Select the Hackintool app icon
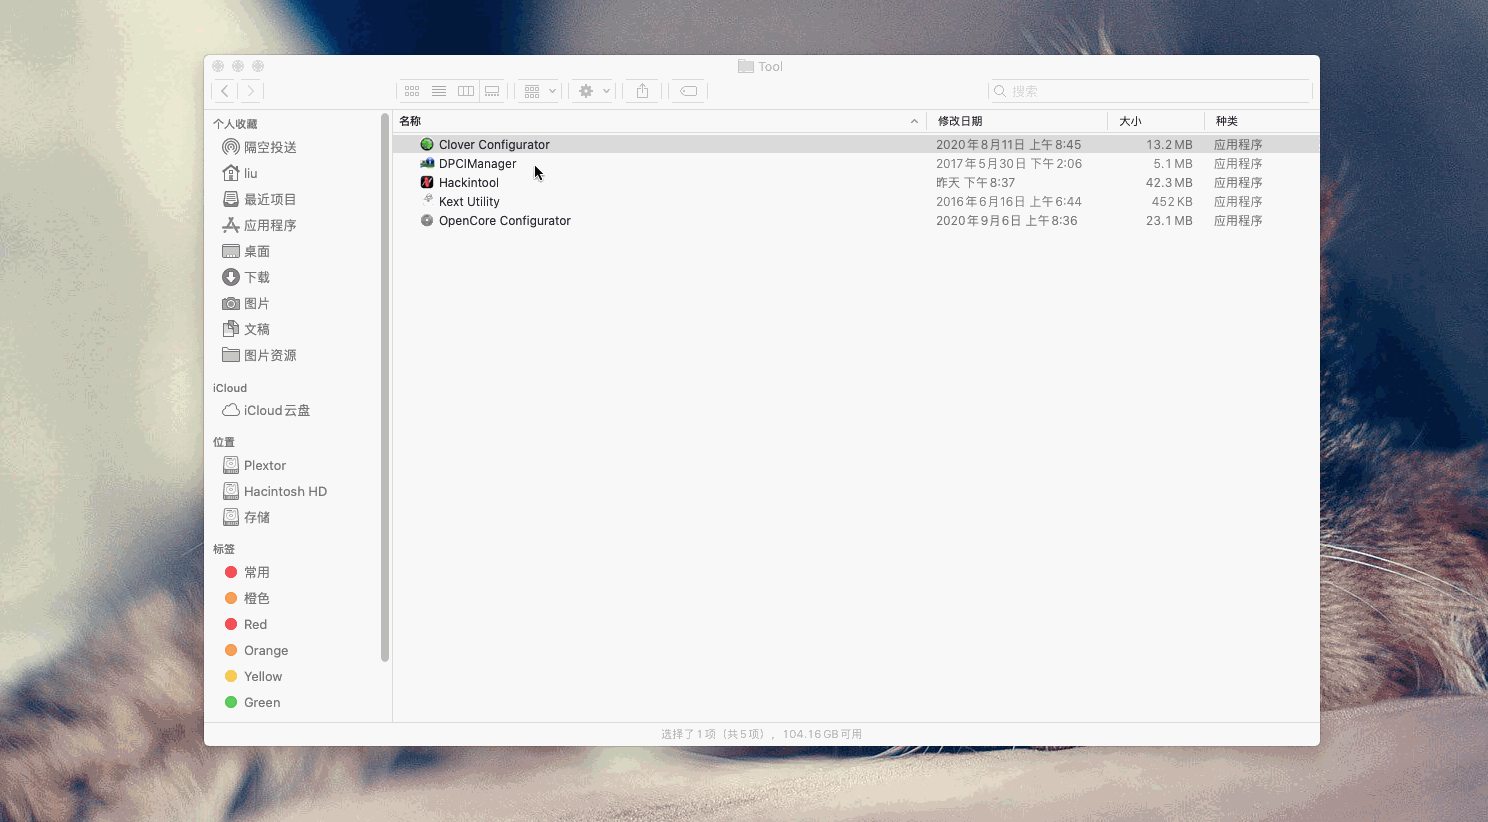The width and height of the screenshot is (1488, 822). (x=427, y=182)
